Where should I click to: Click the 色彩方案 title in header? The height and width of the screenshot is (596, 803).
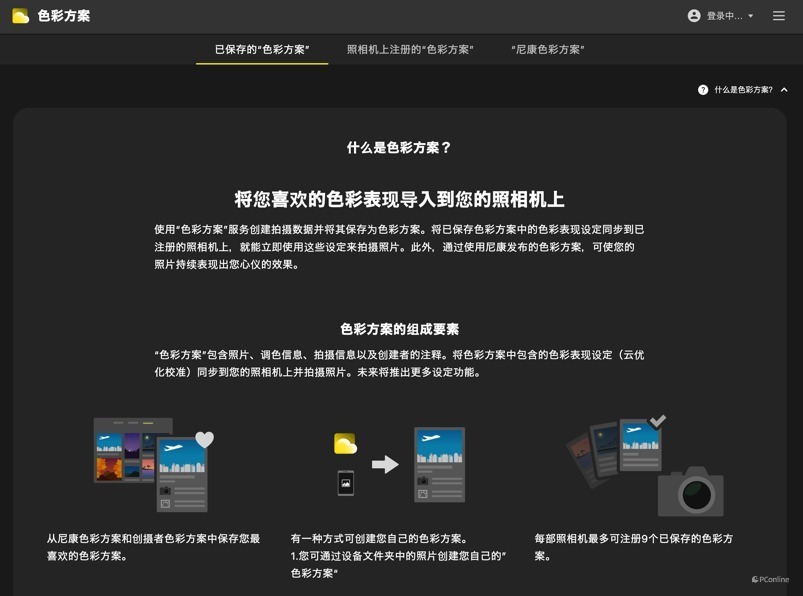(64, 16)
